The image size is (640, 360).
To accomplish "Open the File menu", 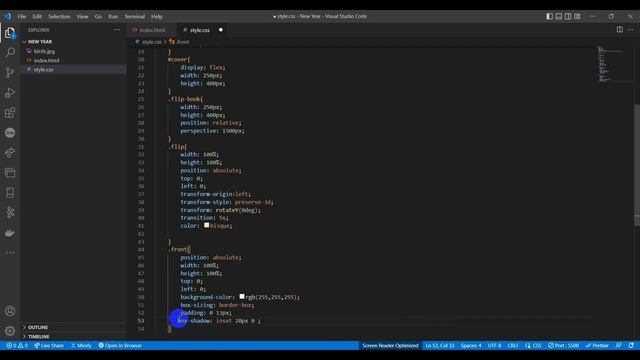I will [x=22, y=16].
